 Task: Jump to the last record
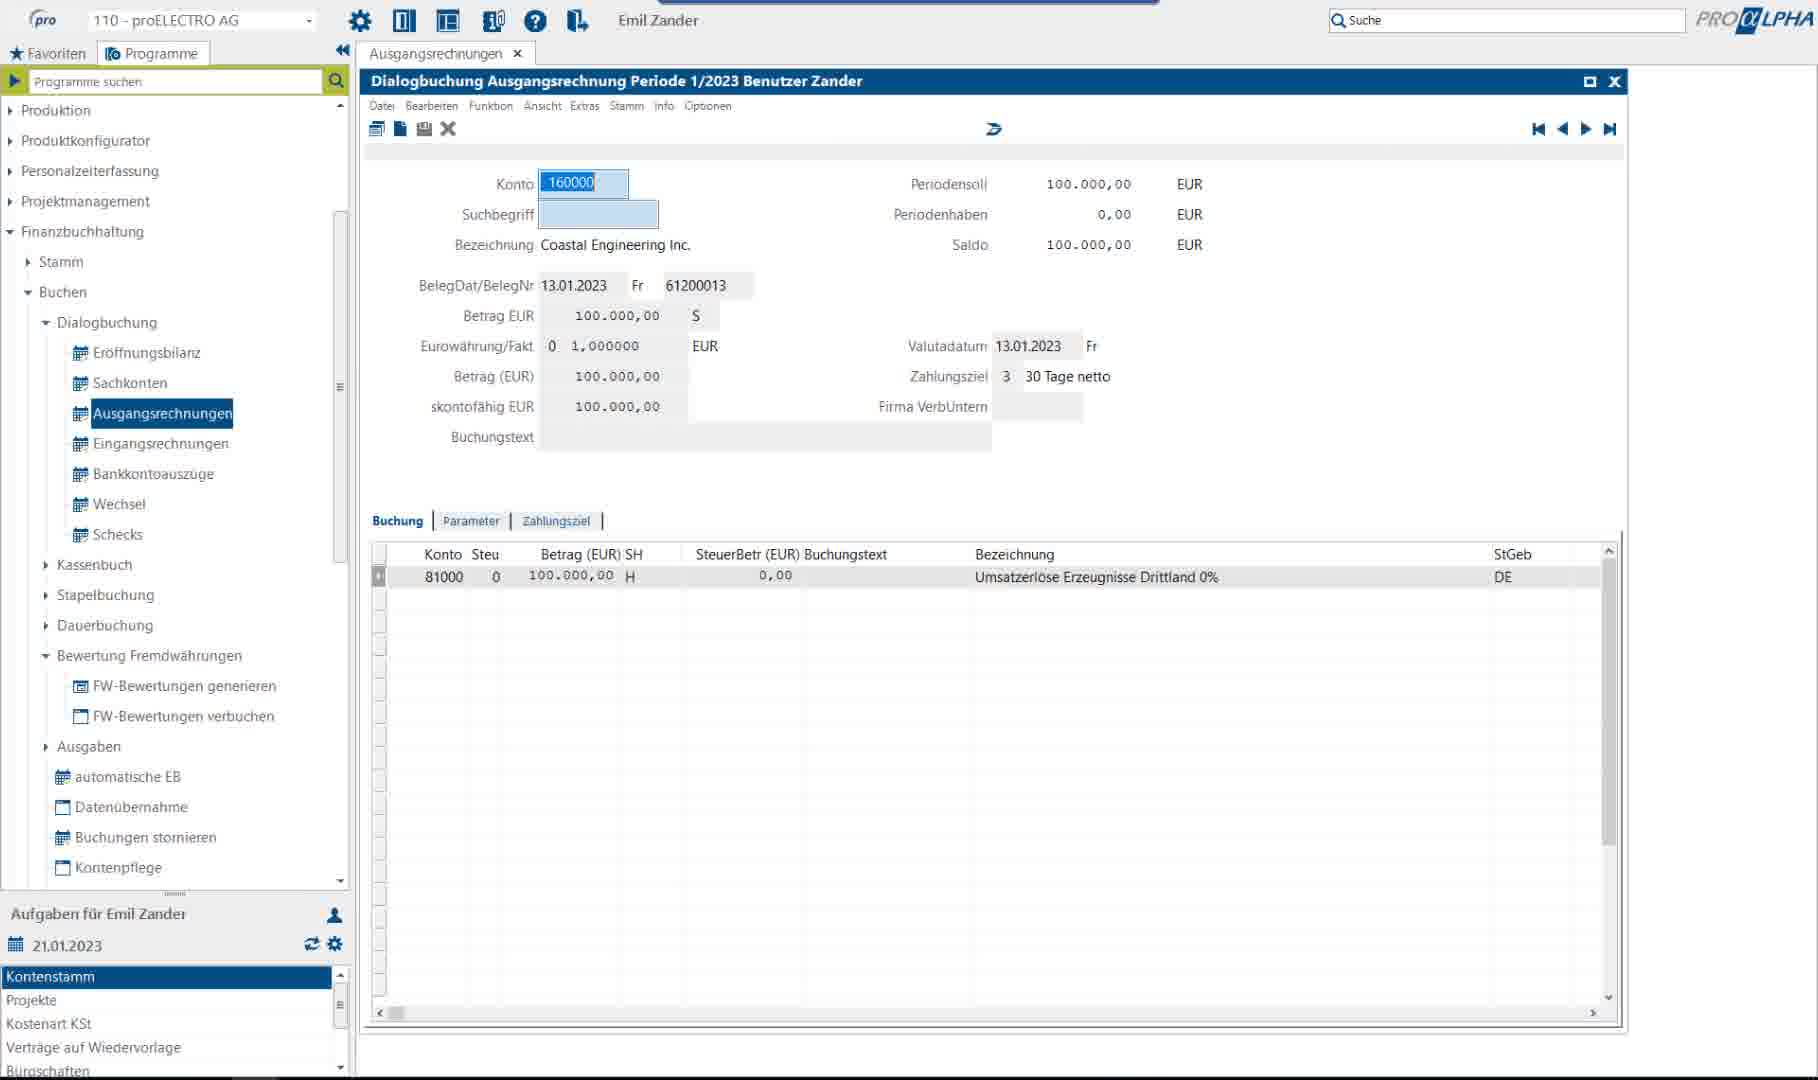(x=1610, y=129)
